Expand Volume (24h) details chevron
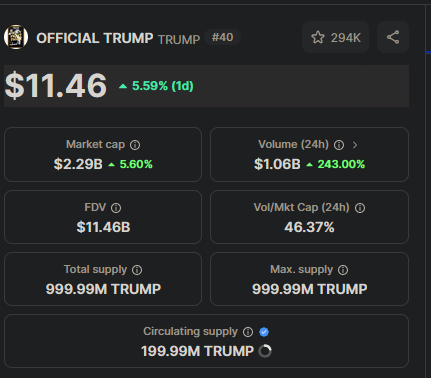 (x=355, y=145)
